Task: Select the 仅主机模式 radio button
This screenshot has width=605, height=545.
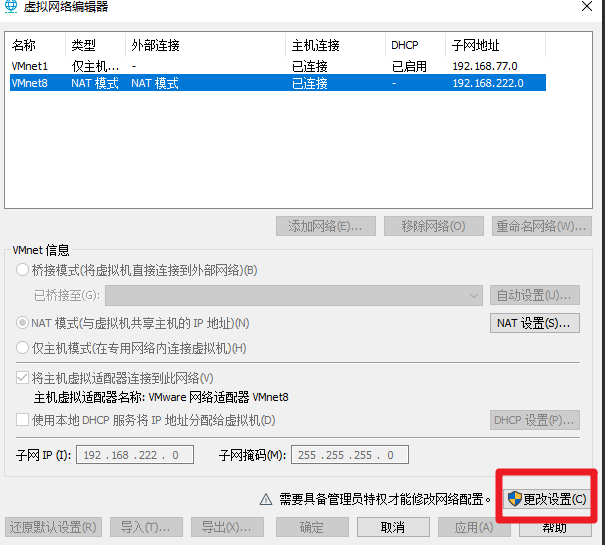Action: pyautogui.click(x=22, y=348)
